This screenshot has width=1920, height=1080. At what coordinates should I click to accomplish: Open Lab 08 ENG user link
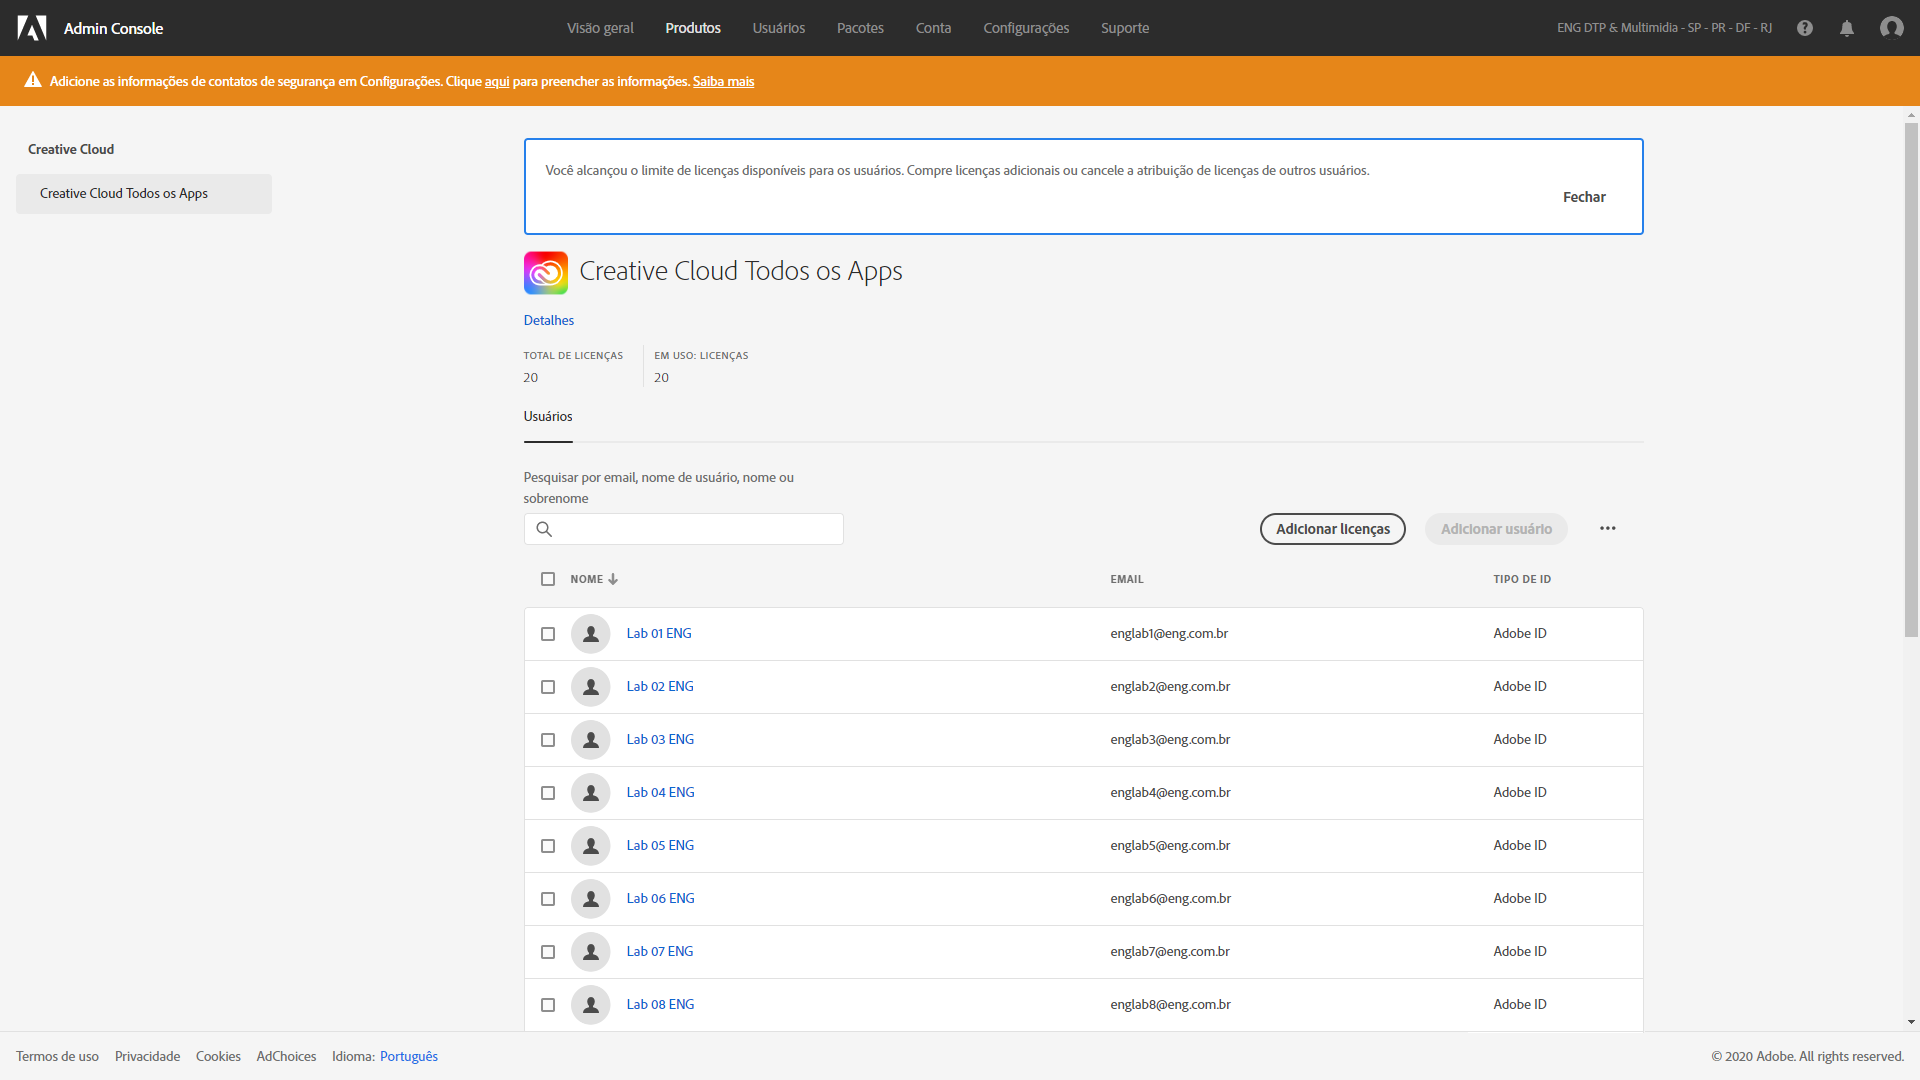click(660, 1004)
